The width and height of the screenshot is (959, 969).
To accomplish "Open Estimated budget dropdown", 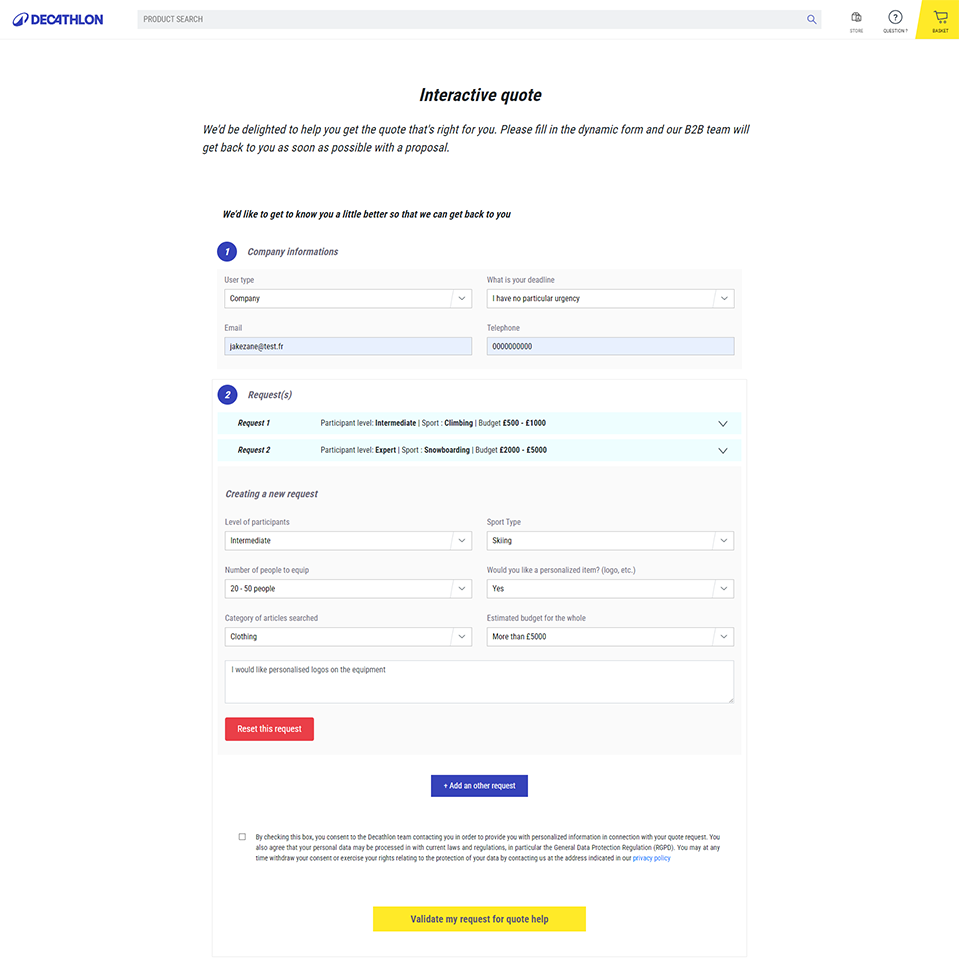I will [610, 636].
